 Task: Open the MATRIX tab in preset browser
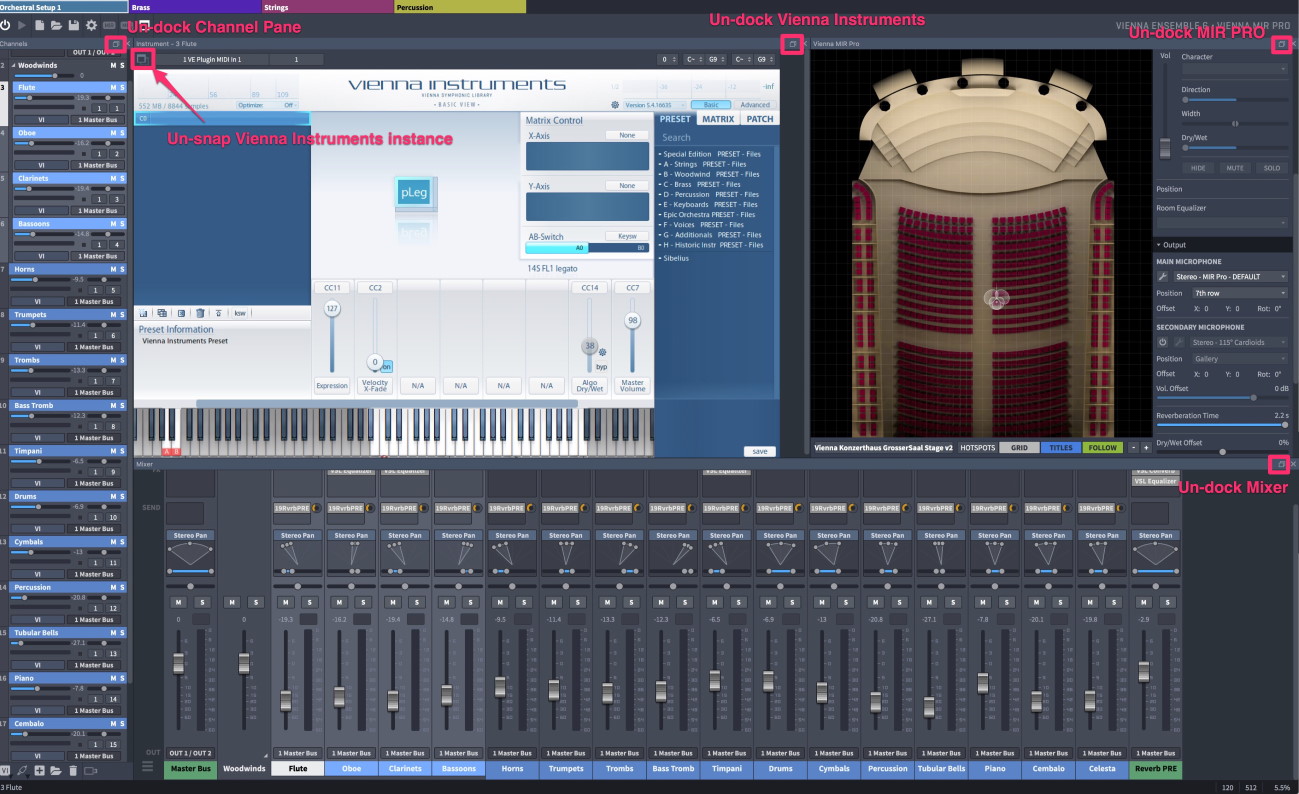[717, 119]
